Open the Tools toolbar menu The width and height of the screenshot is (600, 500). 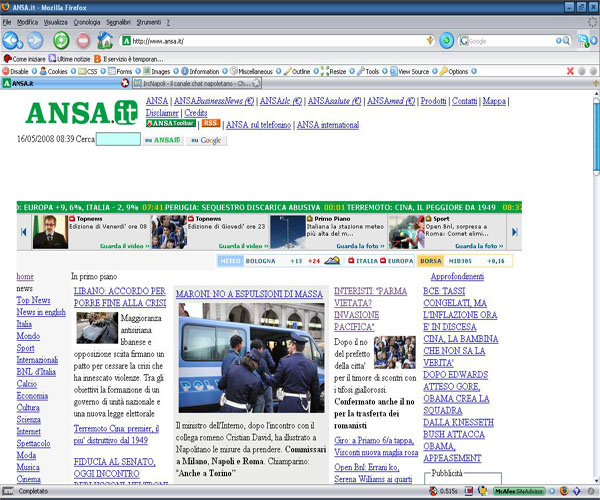pos(368,71)
